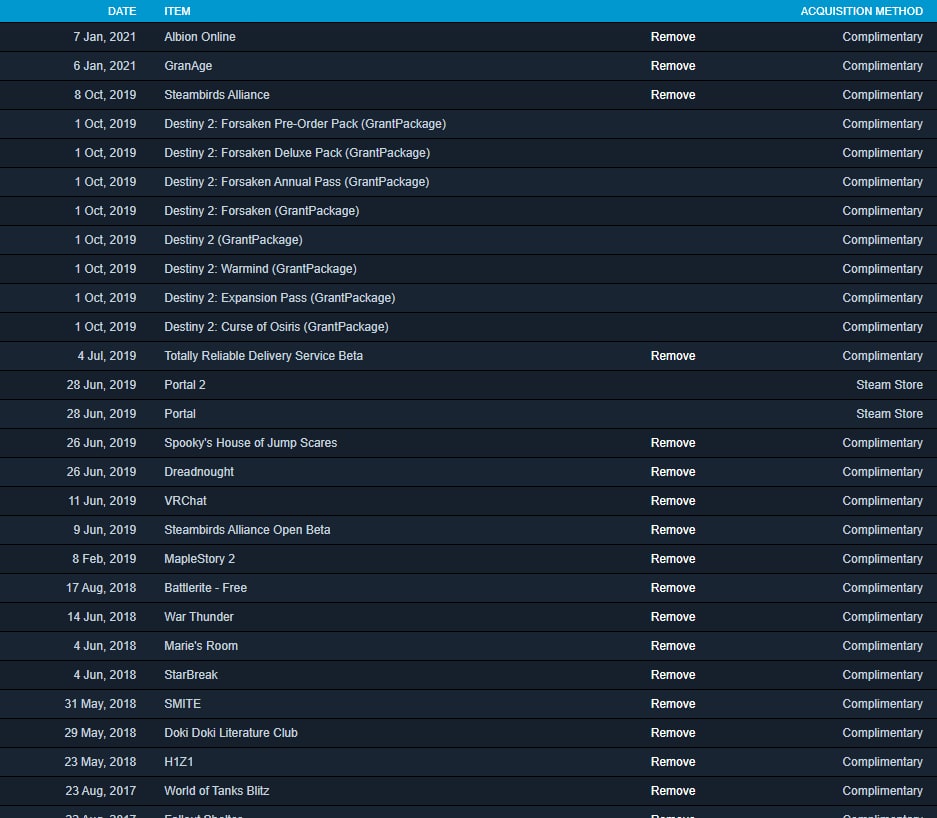Click the date 14 Jun, 2018

102,617
